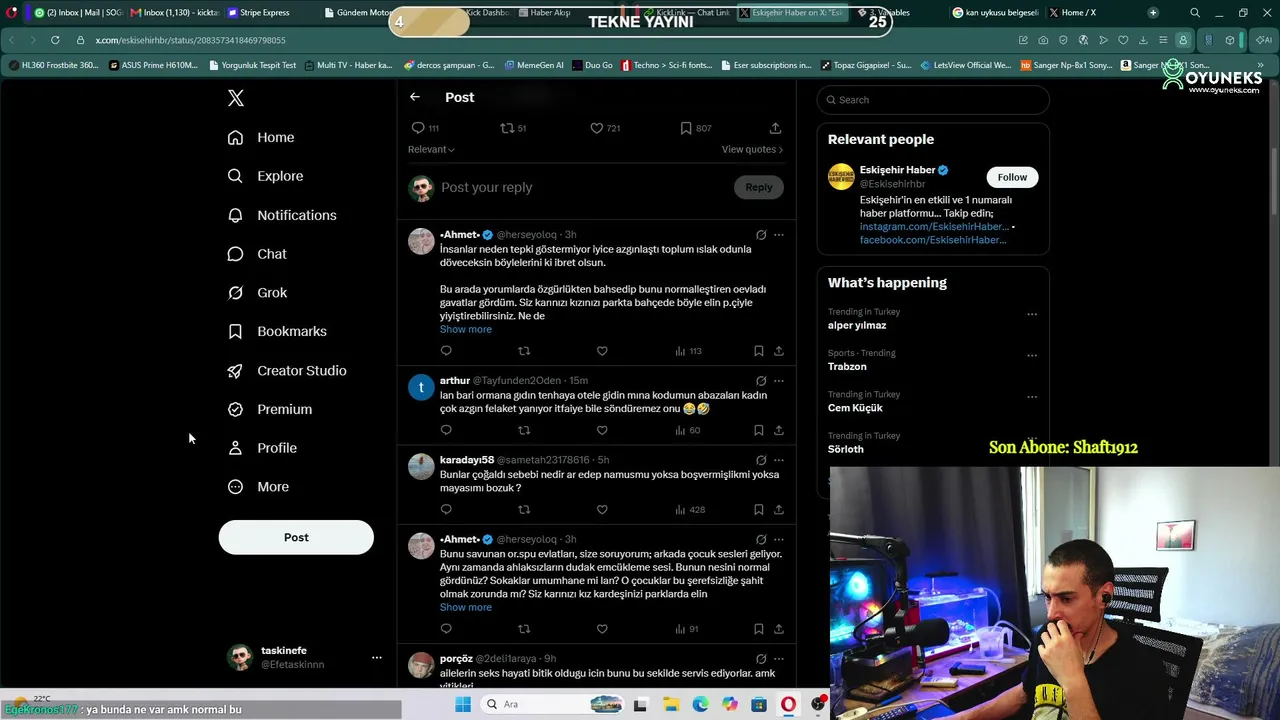The width and height of the screenshot is (1280, 720).
Task: Expand Show more on Ahmet's 113-view comment
Action: pos(465,329)
